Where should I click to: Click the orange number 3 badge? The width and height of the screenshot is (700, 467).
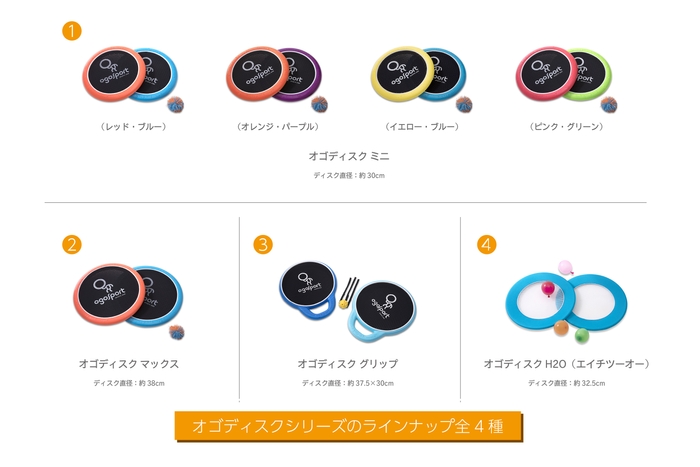[263, 245]
